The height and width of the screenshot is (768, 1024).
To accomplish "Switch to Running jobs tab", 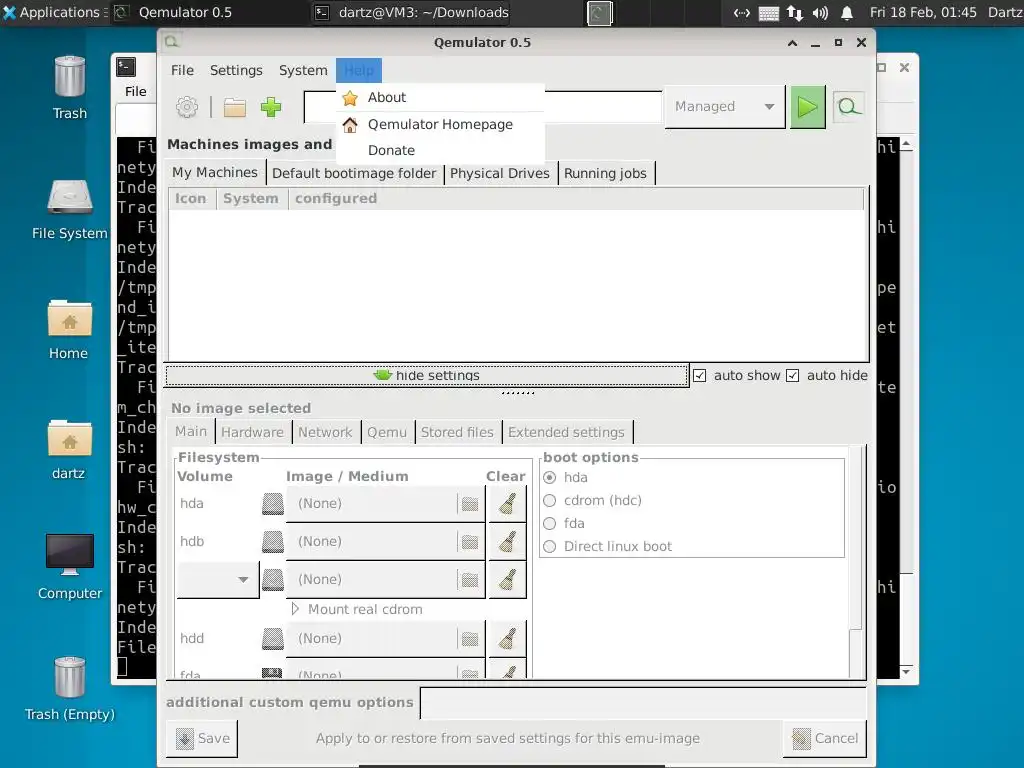I will tap(605, 173).
